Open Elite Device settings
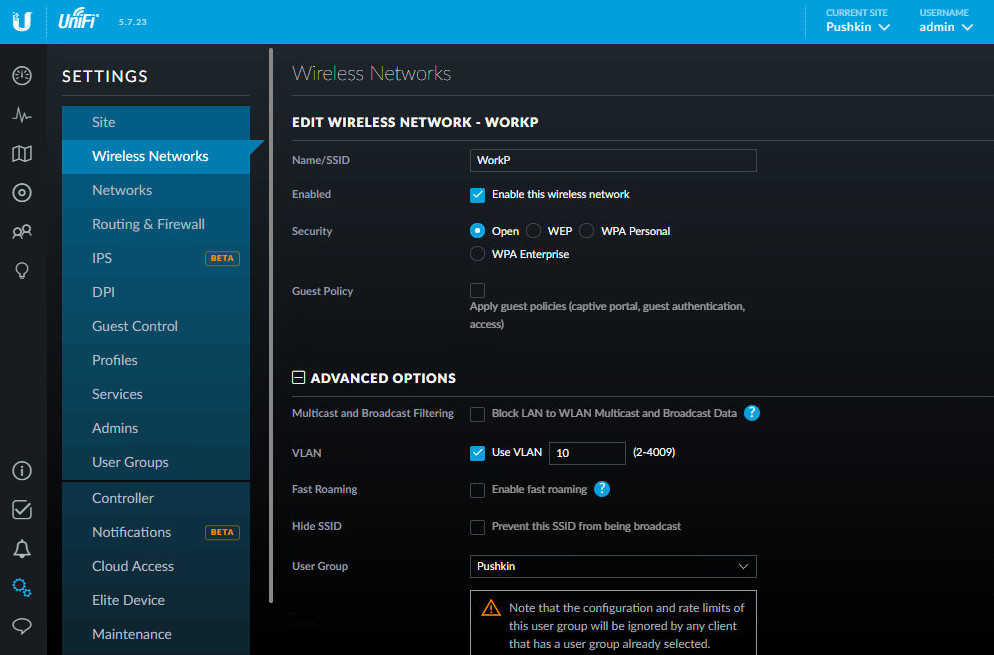 coord(156,600)
